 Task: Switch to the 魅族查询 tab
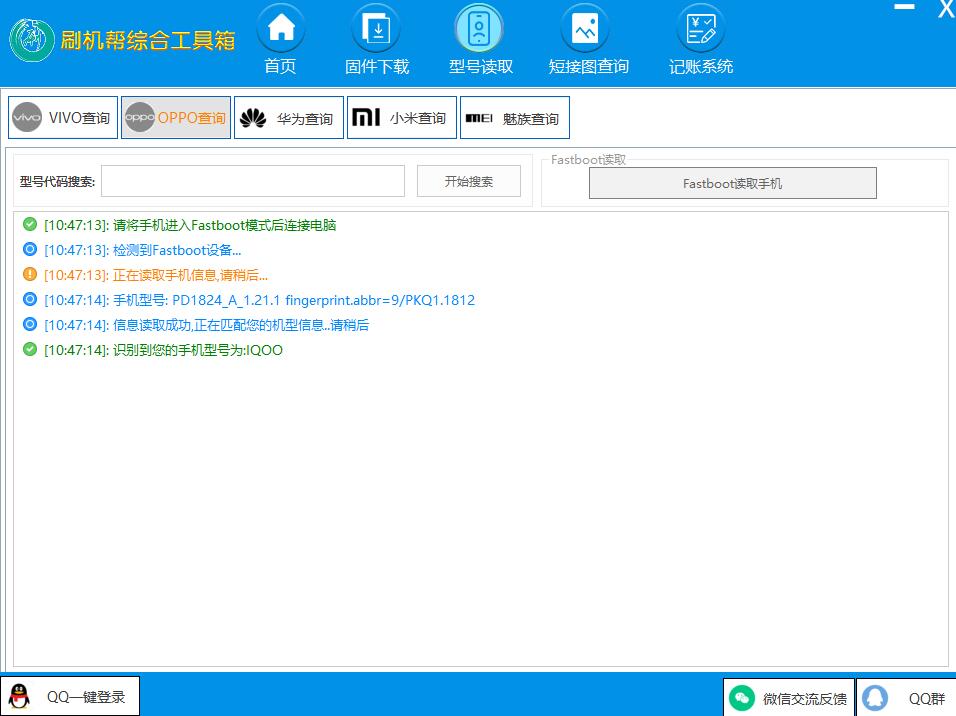pyautogui.click(x=515, y=118)
